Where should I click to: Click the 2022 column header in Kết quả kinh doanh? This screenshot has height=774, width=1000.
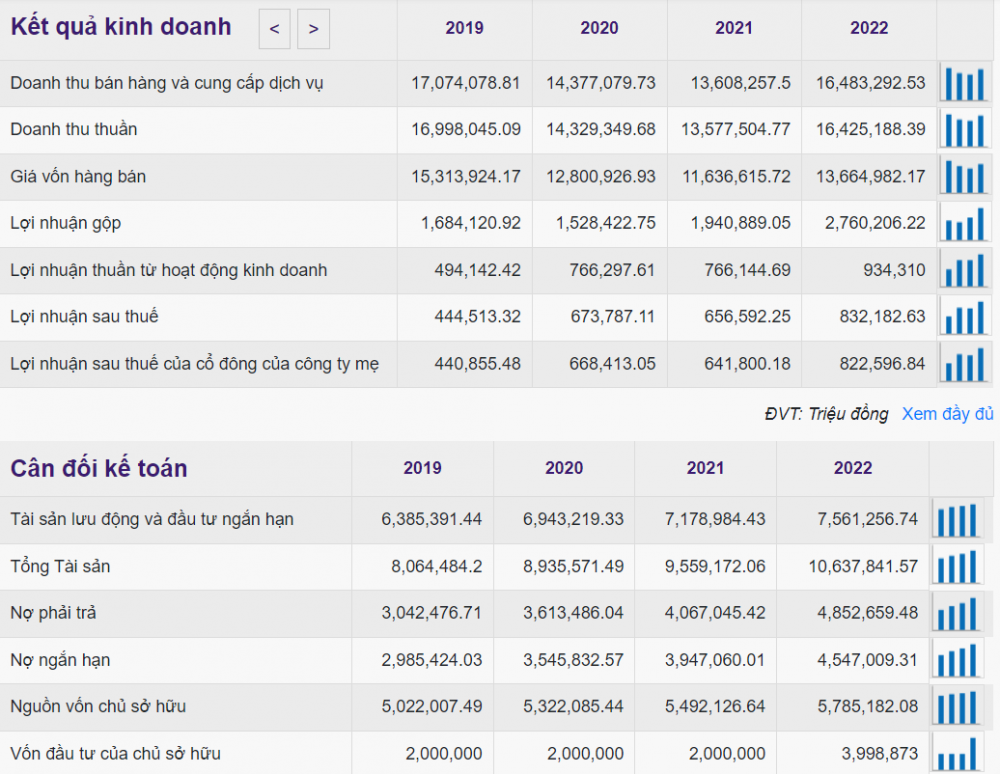click(x=869, y=28)
